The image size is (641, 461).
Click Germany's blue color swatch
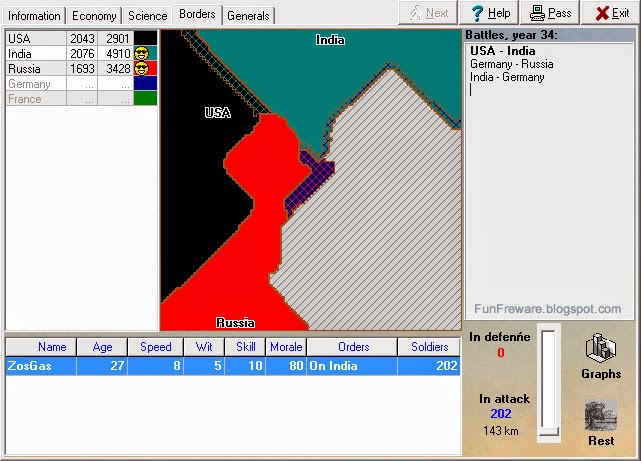(x=146, y=83)
